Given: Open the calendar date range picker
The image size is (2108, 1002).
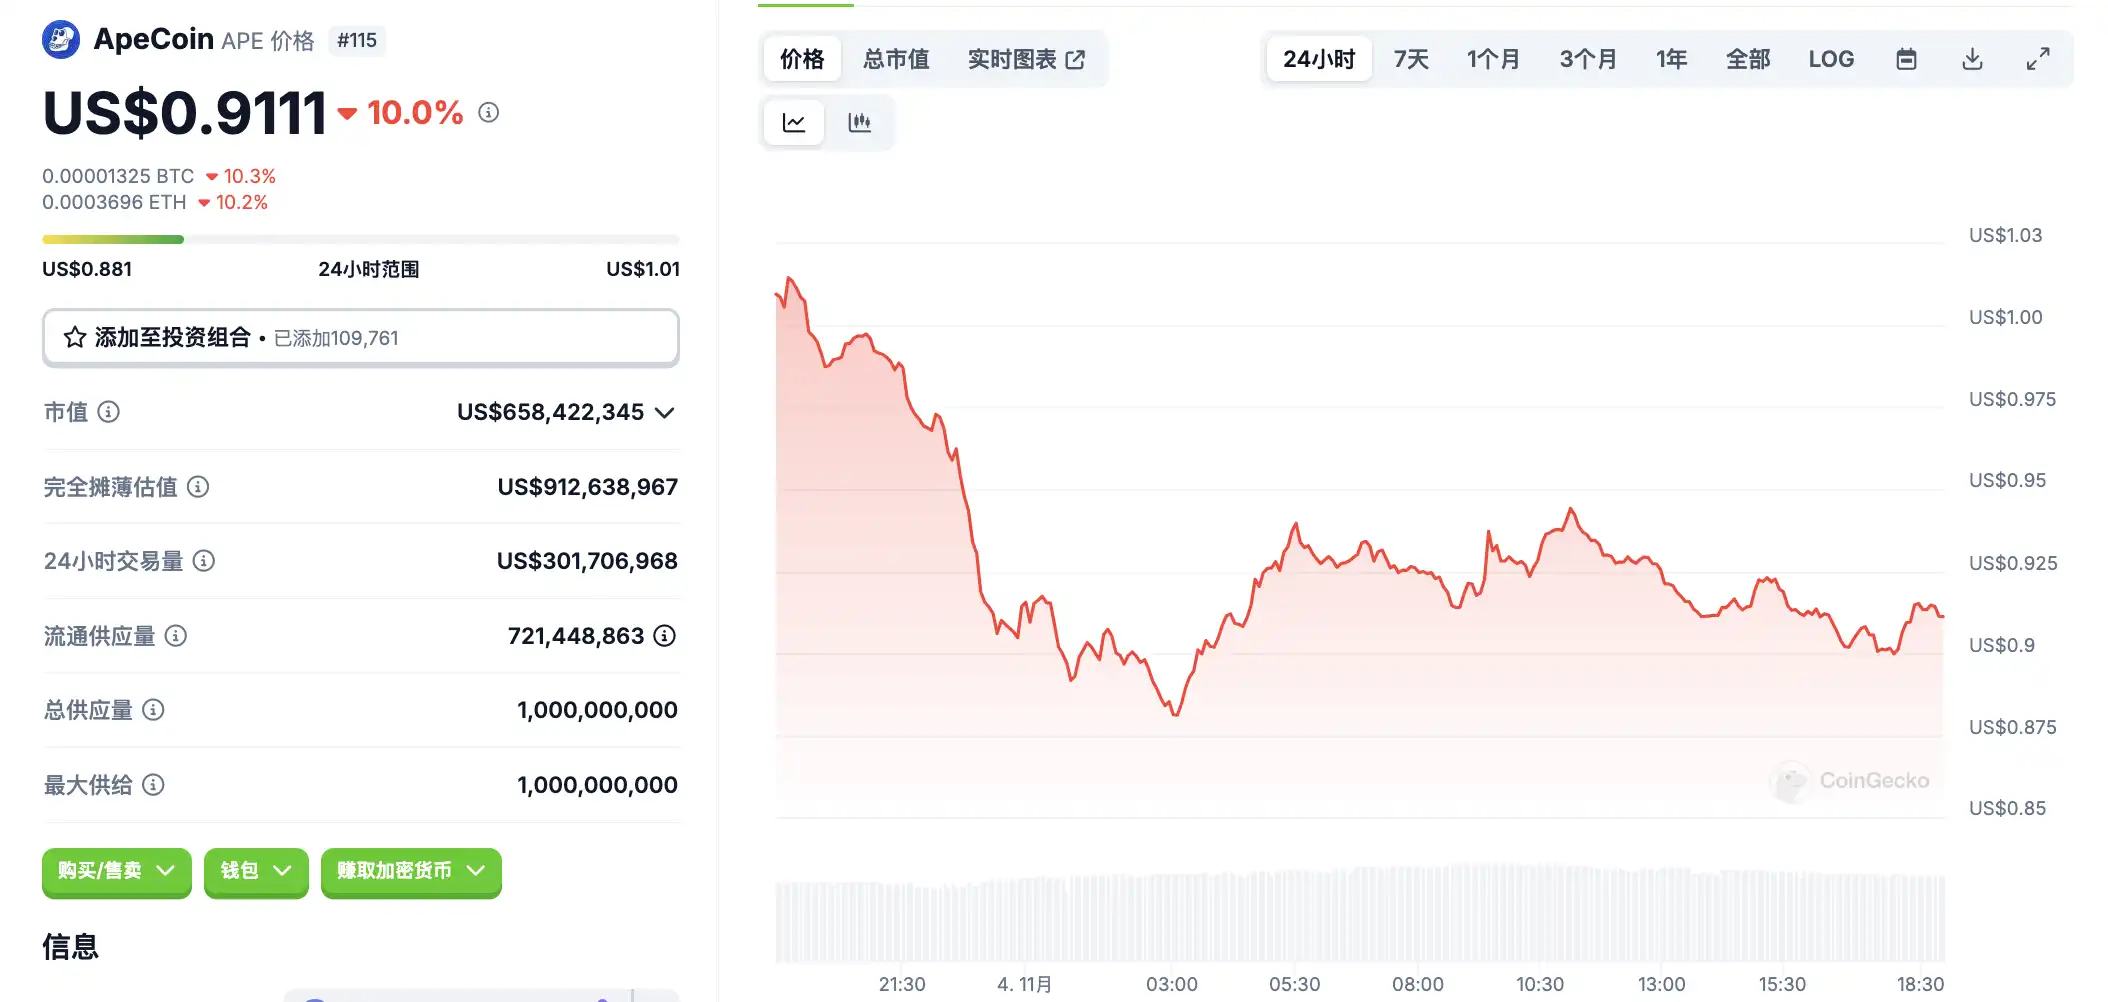Looking at the screenshot, I should pyautogui.click(x=1906, y=59).
